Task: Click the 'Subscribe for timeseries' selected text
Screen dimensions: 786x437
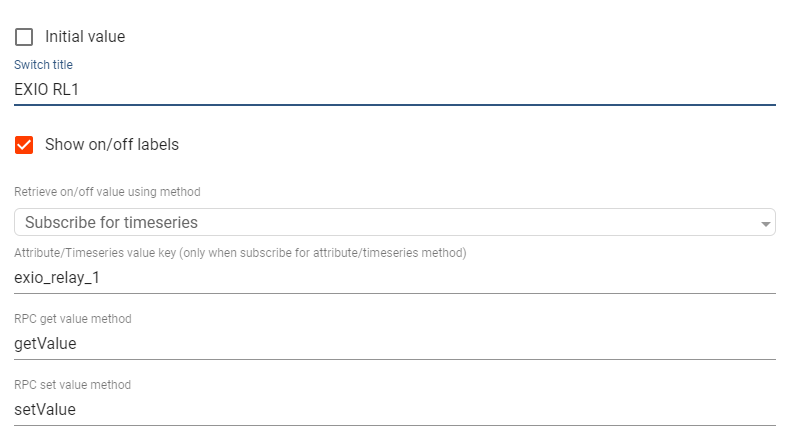Action: pos(111,222)
